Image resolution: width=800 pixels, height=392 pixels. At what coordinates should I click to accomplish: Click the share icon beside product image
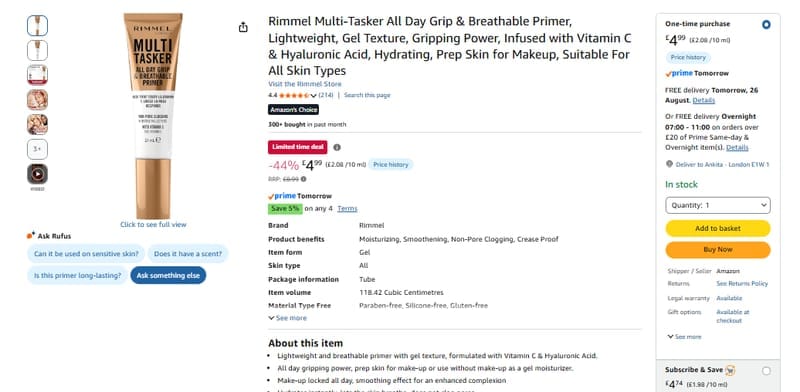click(x=243, y=28)
